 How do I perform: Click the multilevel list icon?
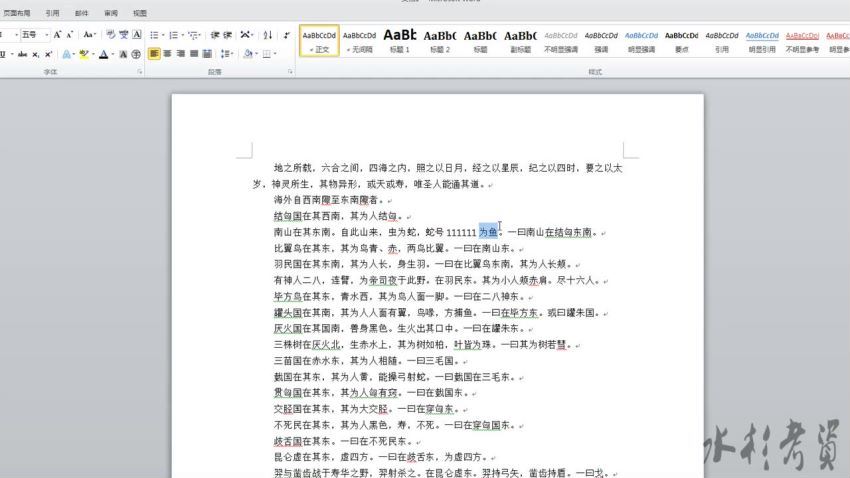[x=193, y=35]
